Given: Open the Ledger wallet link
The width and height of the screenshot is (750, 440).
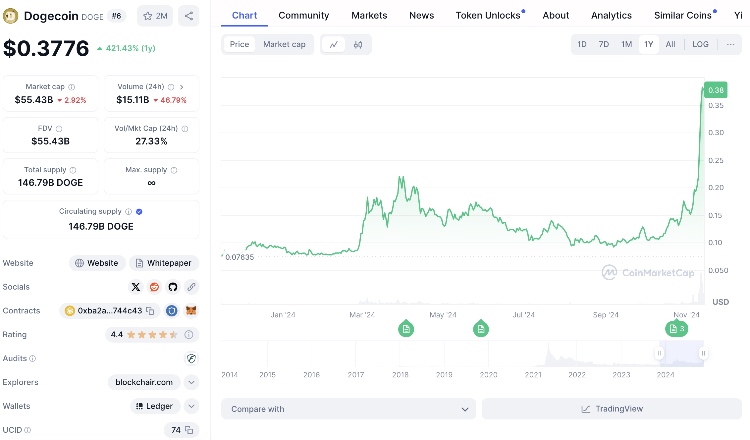Looking at the screenshot, I should [155, 406].
